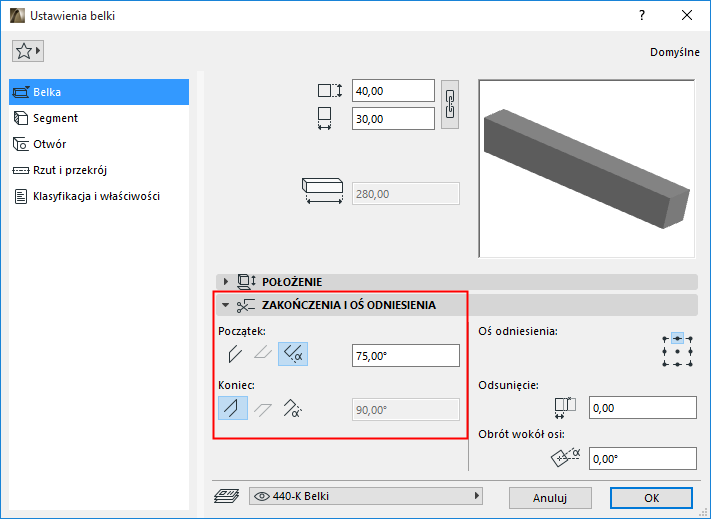Image resolution: width=711 pixels, height=519 pixels.
Task: Open the favorites star button
Action: pyautogui.click(x=28, y=51)
